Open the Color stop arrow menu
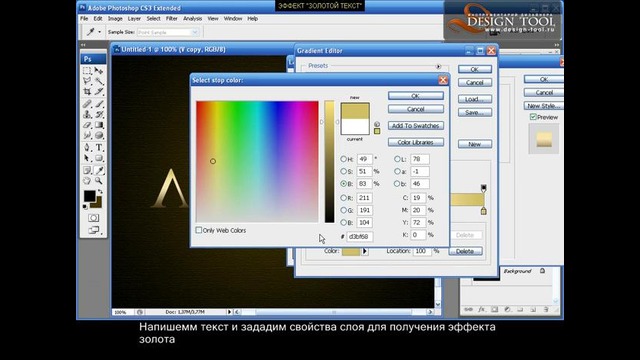This screenshot has width=640, height=360. (x=365, y=251)
